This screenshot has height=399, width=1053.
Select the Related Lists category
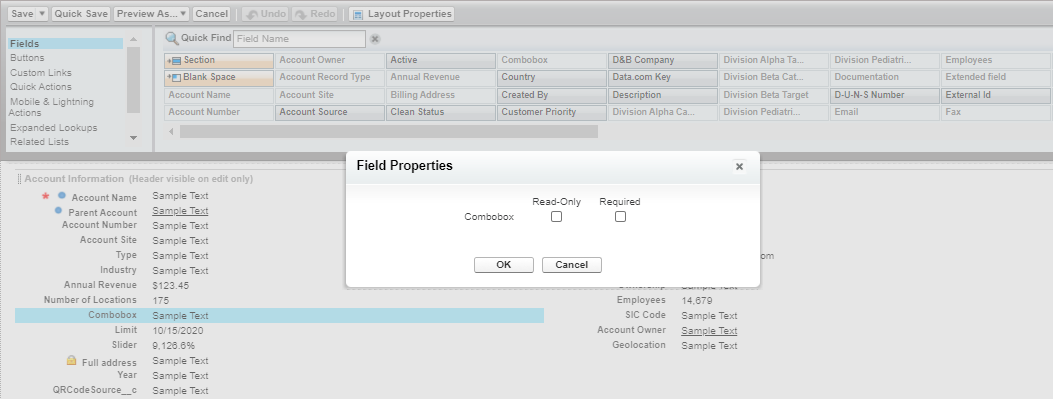(x=39, y=142)
